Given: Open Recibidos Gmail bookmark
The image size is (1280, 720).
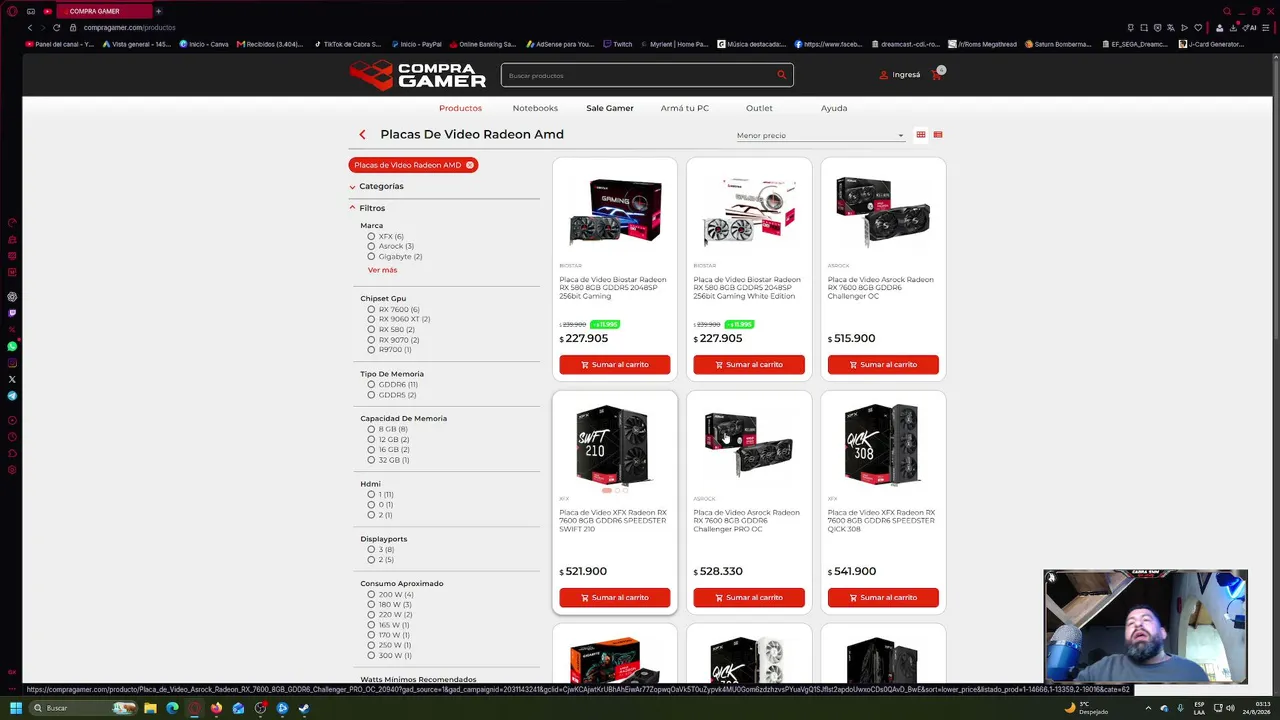Looking at the screenshot, I should 270,44.
